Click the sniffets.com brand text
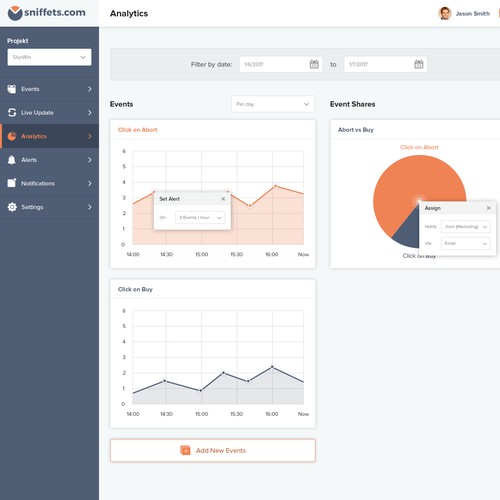 [55, 12]
